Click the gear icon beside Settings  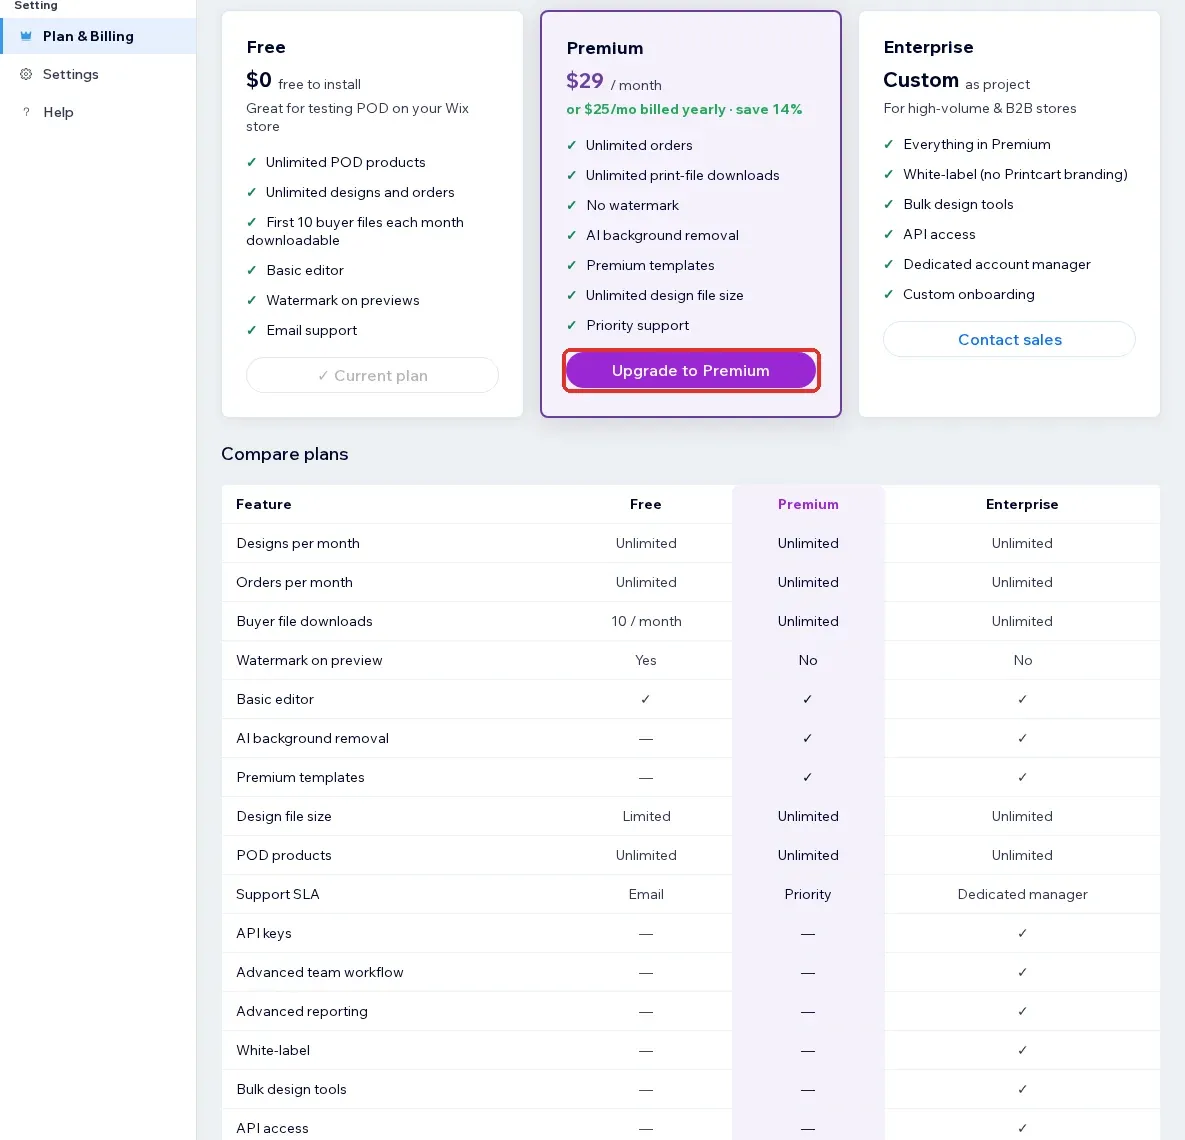coord(26,74)
